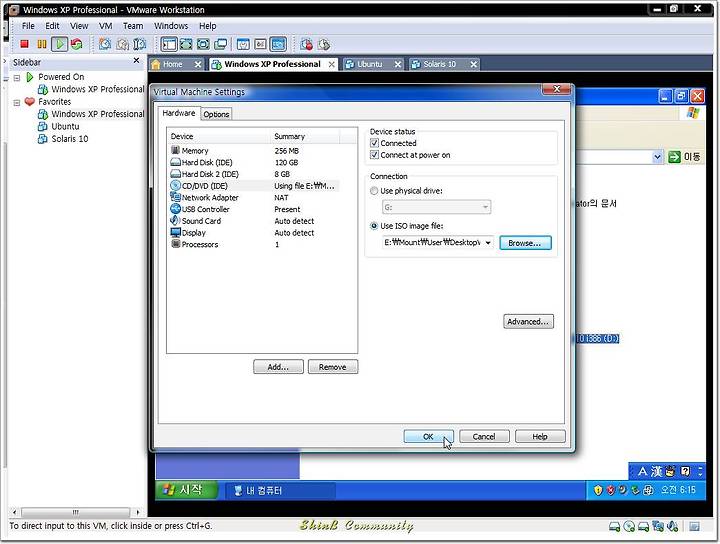Click the CD/DVD (IDE) device icon

[175, 185]
